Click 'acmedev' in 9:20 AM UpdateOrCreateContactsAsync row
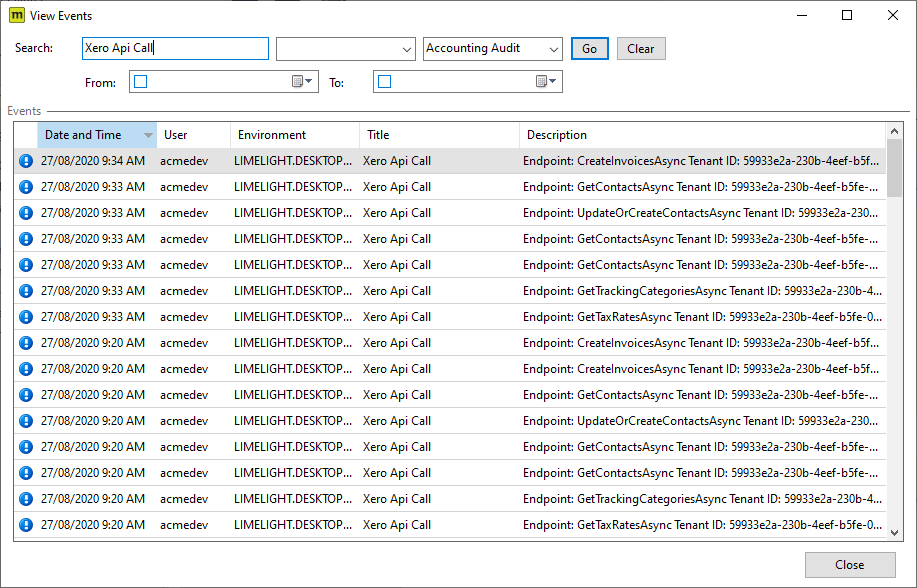917x588 pixels. click(184, 421)
